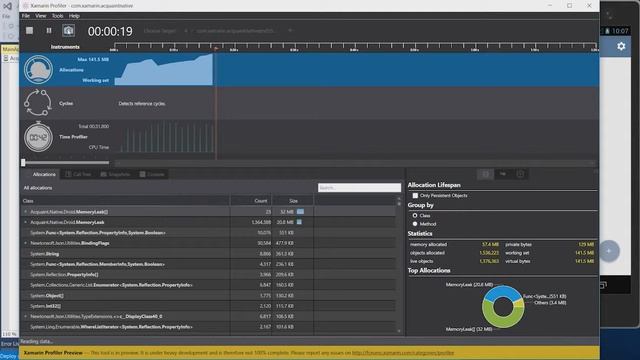Open the File menu
This screenshot has height=360, width=640.
pos(26,16)
